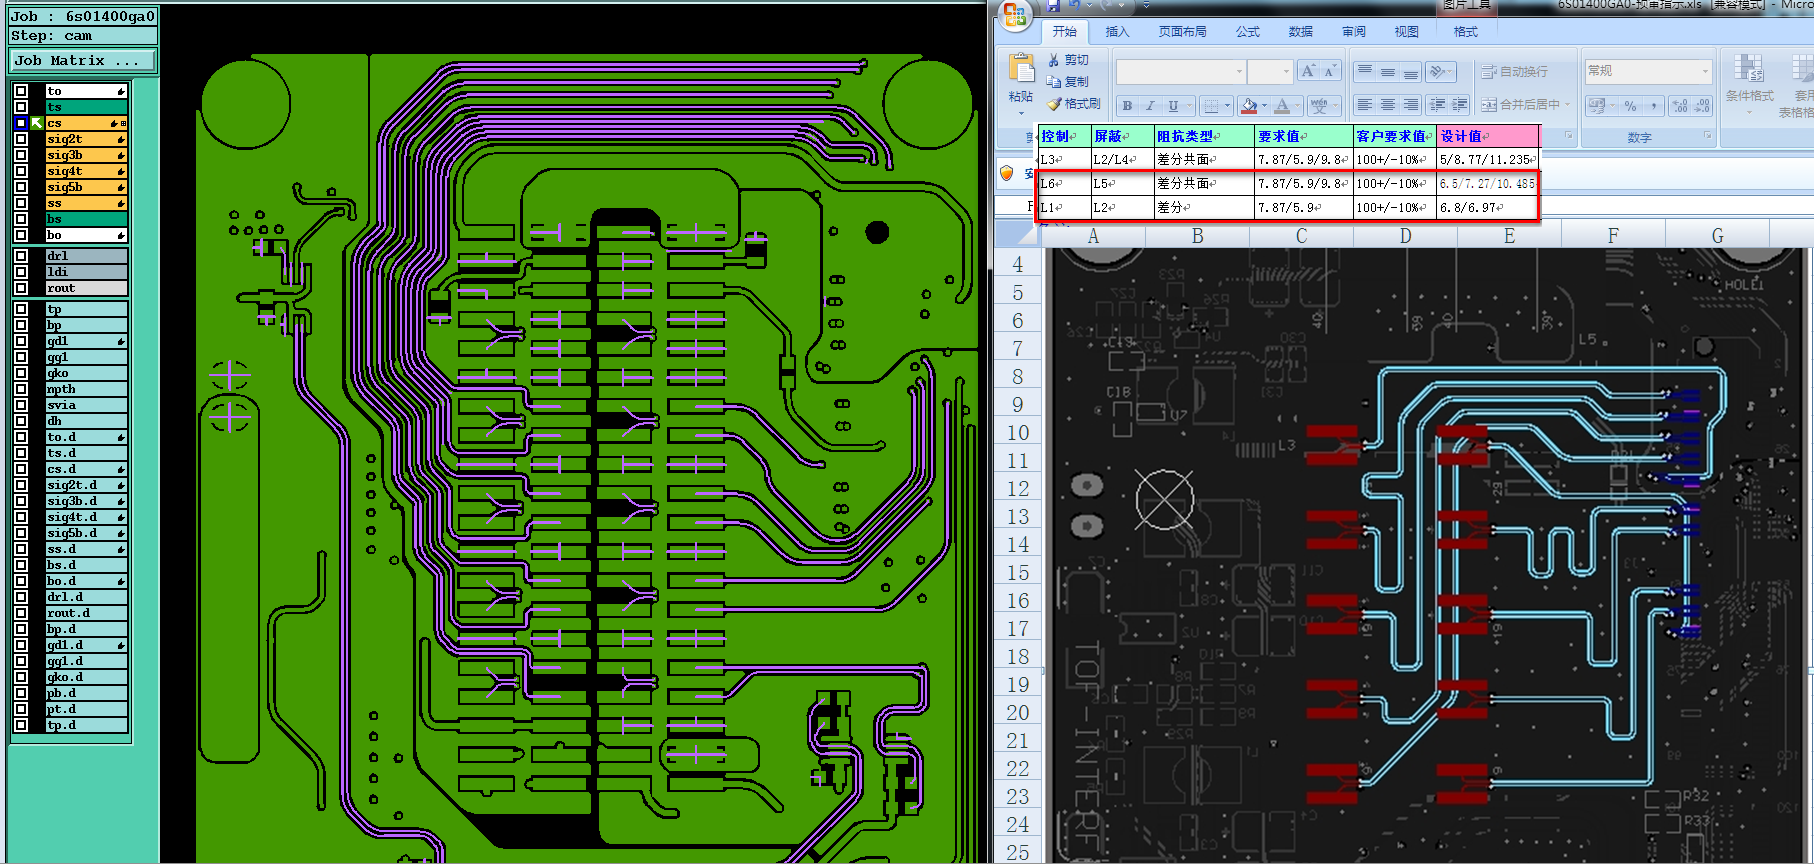Viewport: 1814px width, 865px height.
Task: Toggle the 'to' layer checkbox
Action: coord(21,91)
